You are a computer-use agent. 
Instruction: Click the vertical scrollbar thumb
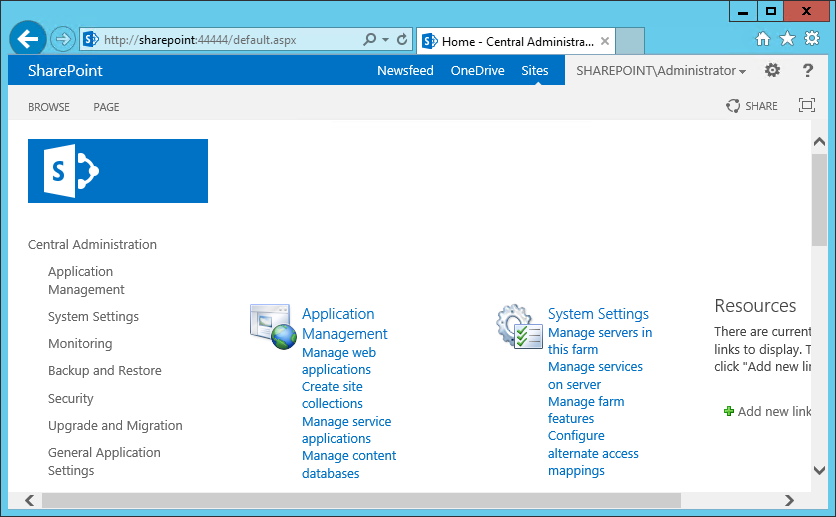coord(819,200)
